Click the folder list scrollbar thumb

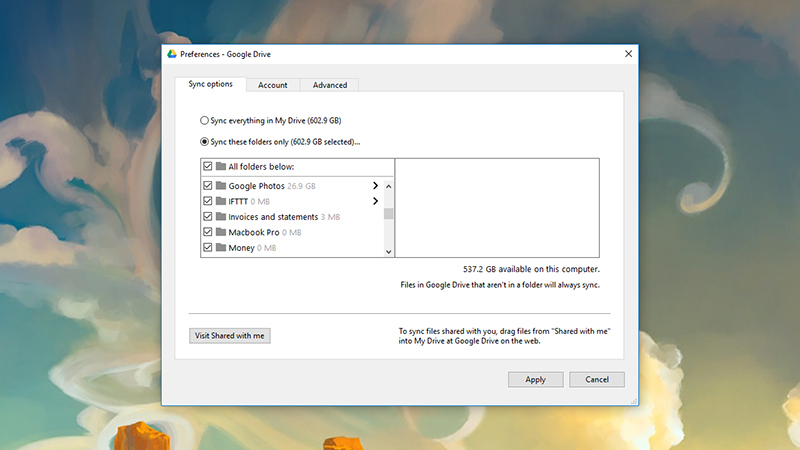point(389,213)
